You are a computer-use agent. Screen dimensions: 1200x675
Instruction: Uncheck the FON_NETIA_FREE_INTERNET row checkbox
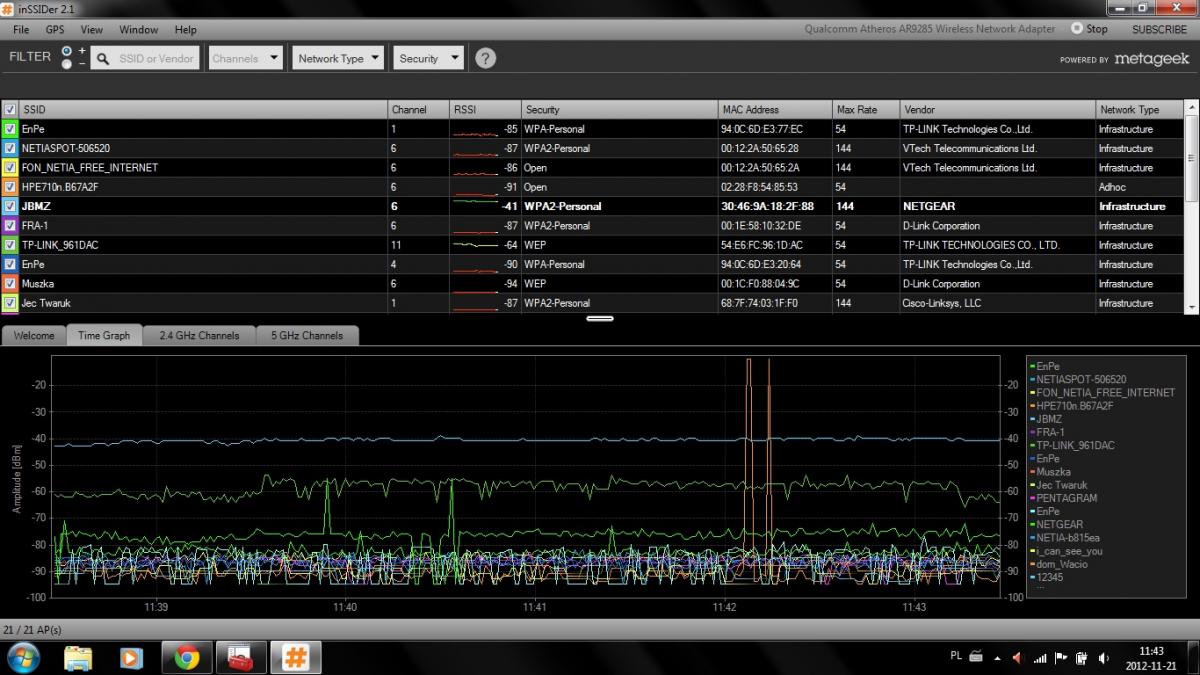pos(10,167)
